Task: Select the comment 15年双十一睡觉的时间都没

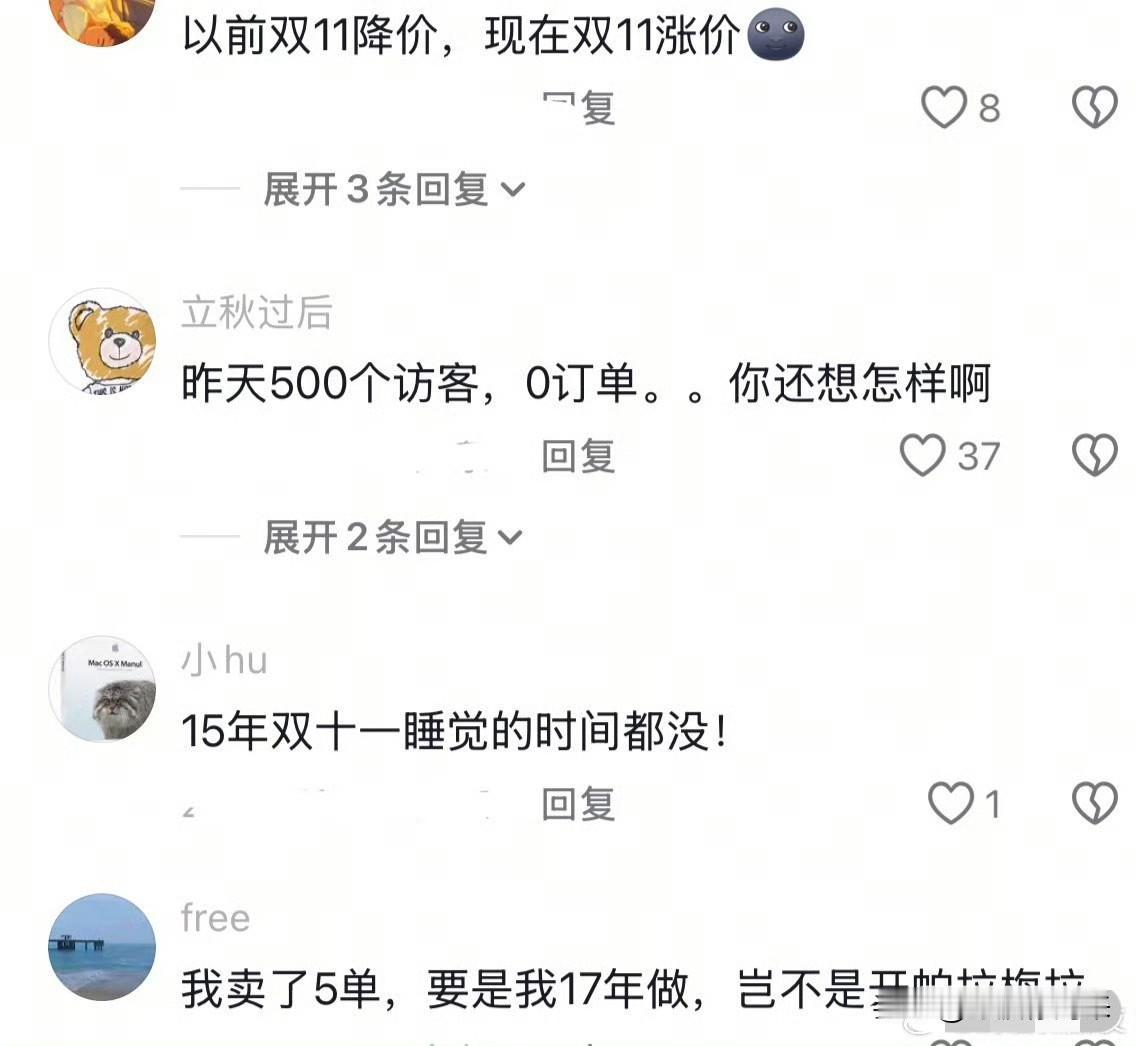Action: [x=454, y=730]
